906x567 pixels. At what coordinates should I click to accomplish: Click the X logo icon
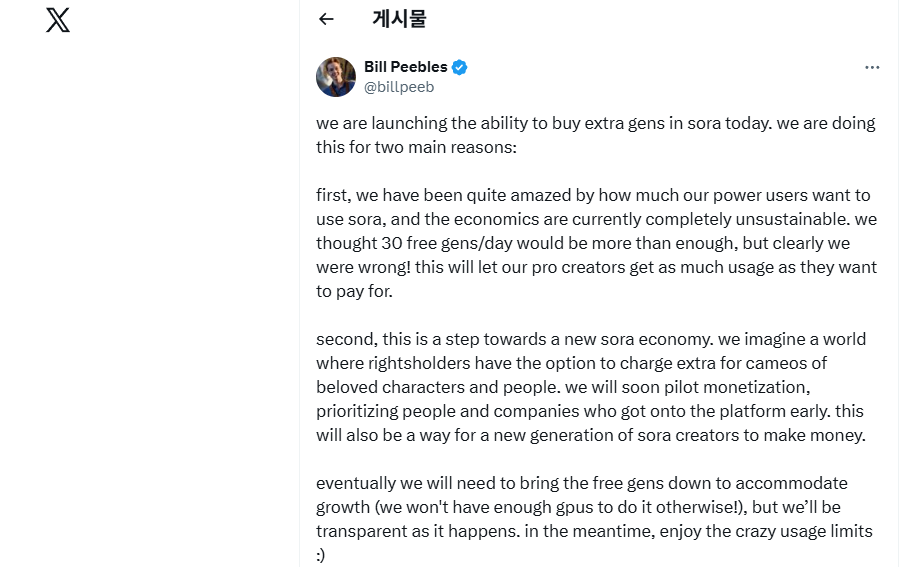58,20
